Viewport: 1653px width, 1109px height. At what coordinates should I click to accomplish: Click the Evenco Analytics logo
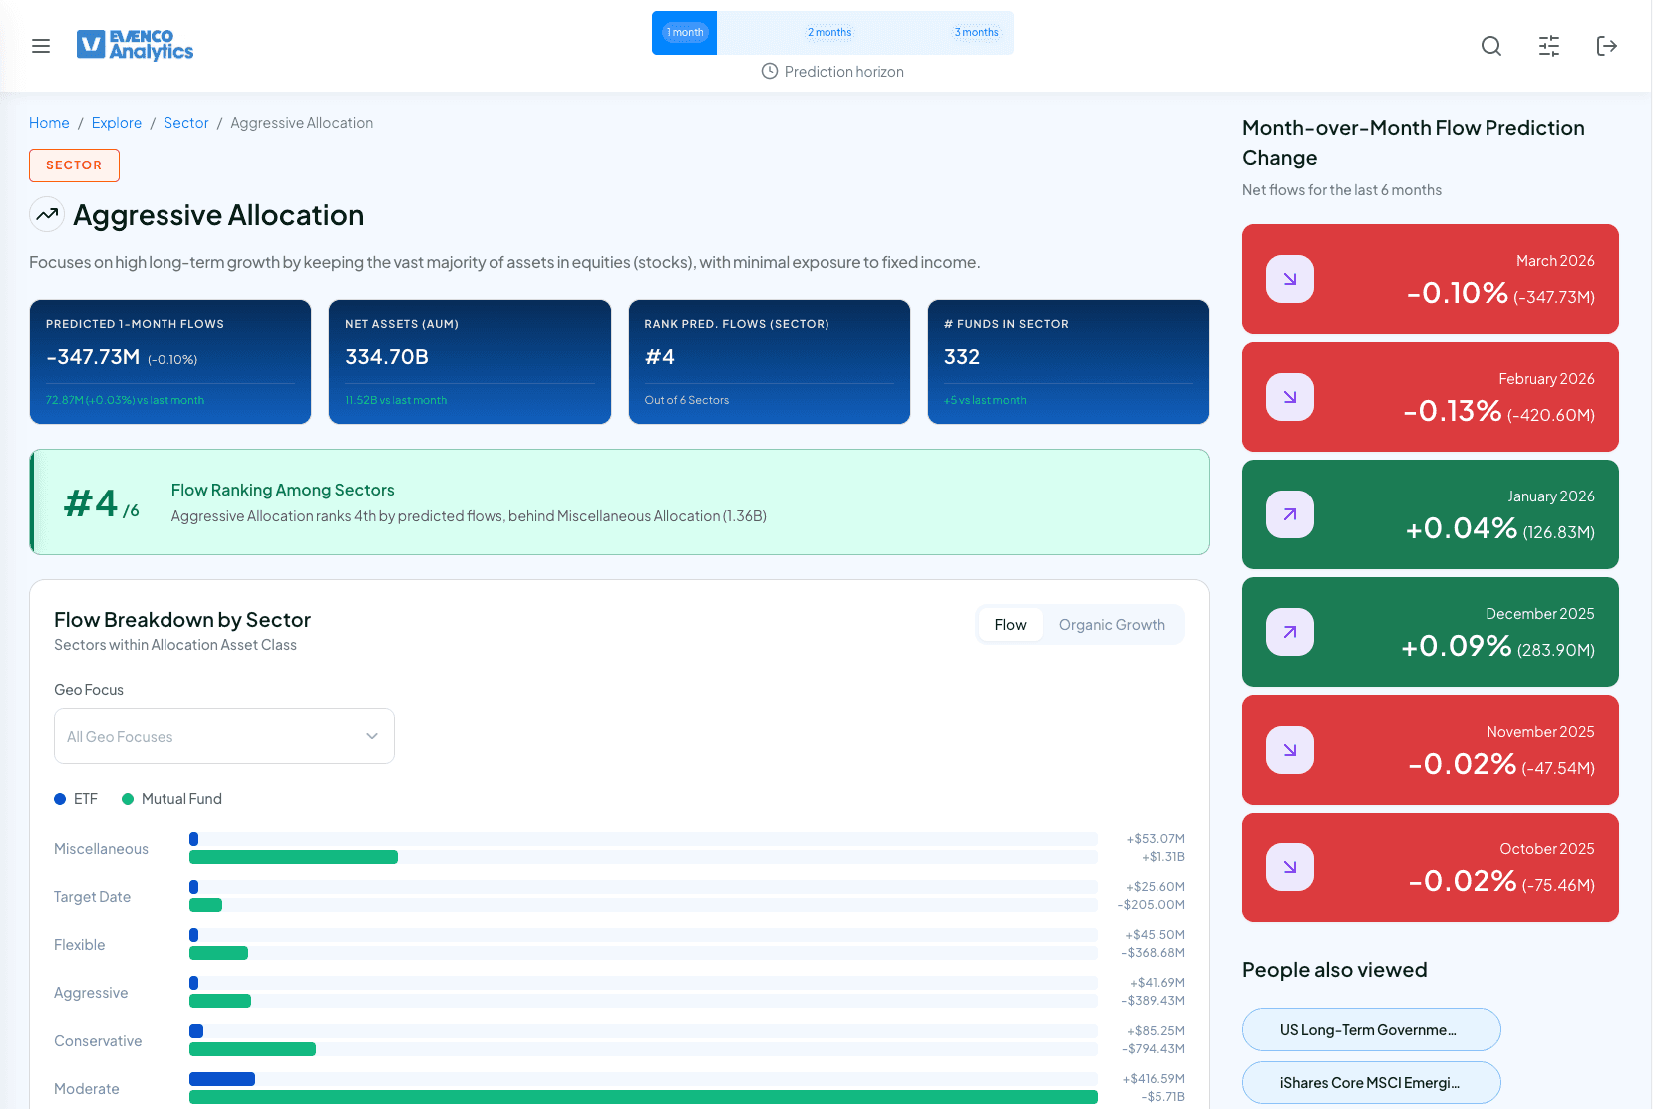pyautogui.click(x=135, y=45)
